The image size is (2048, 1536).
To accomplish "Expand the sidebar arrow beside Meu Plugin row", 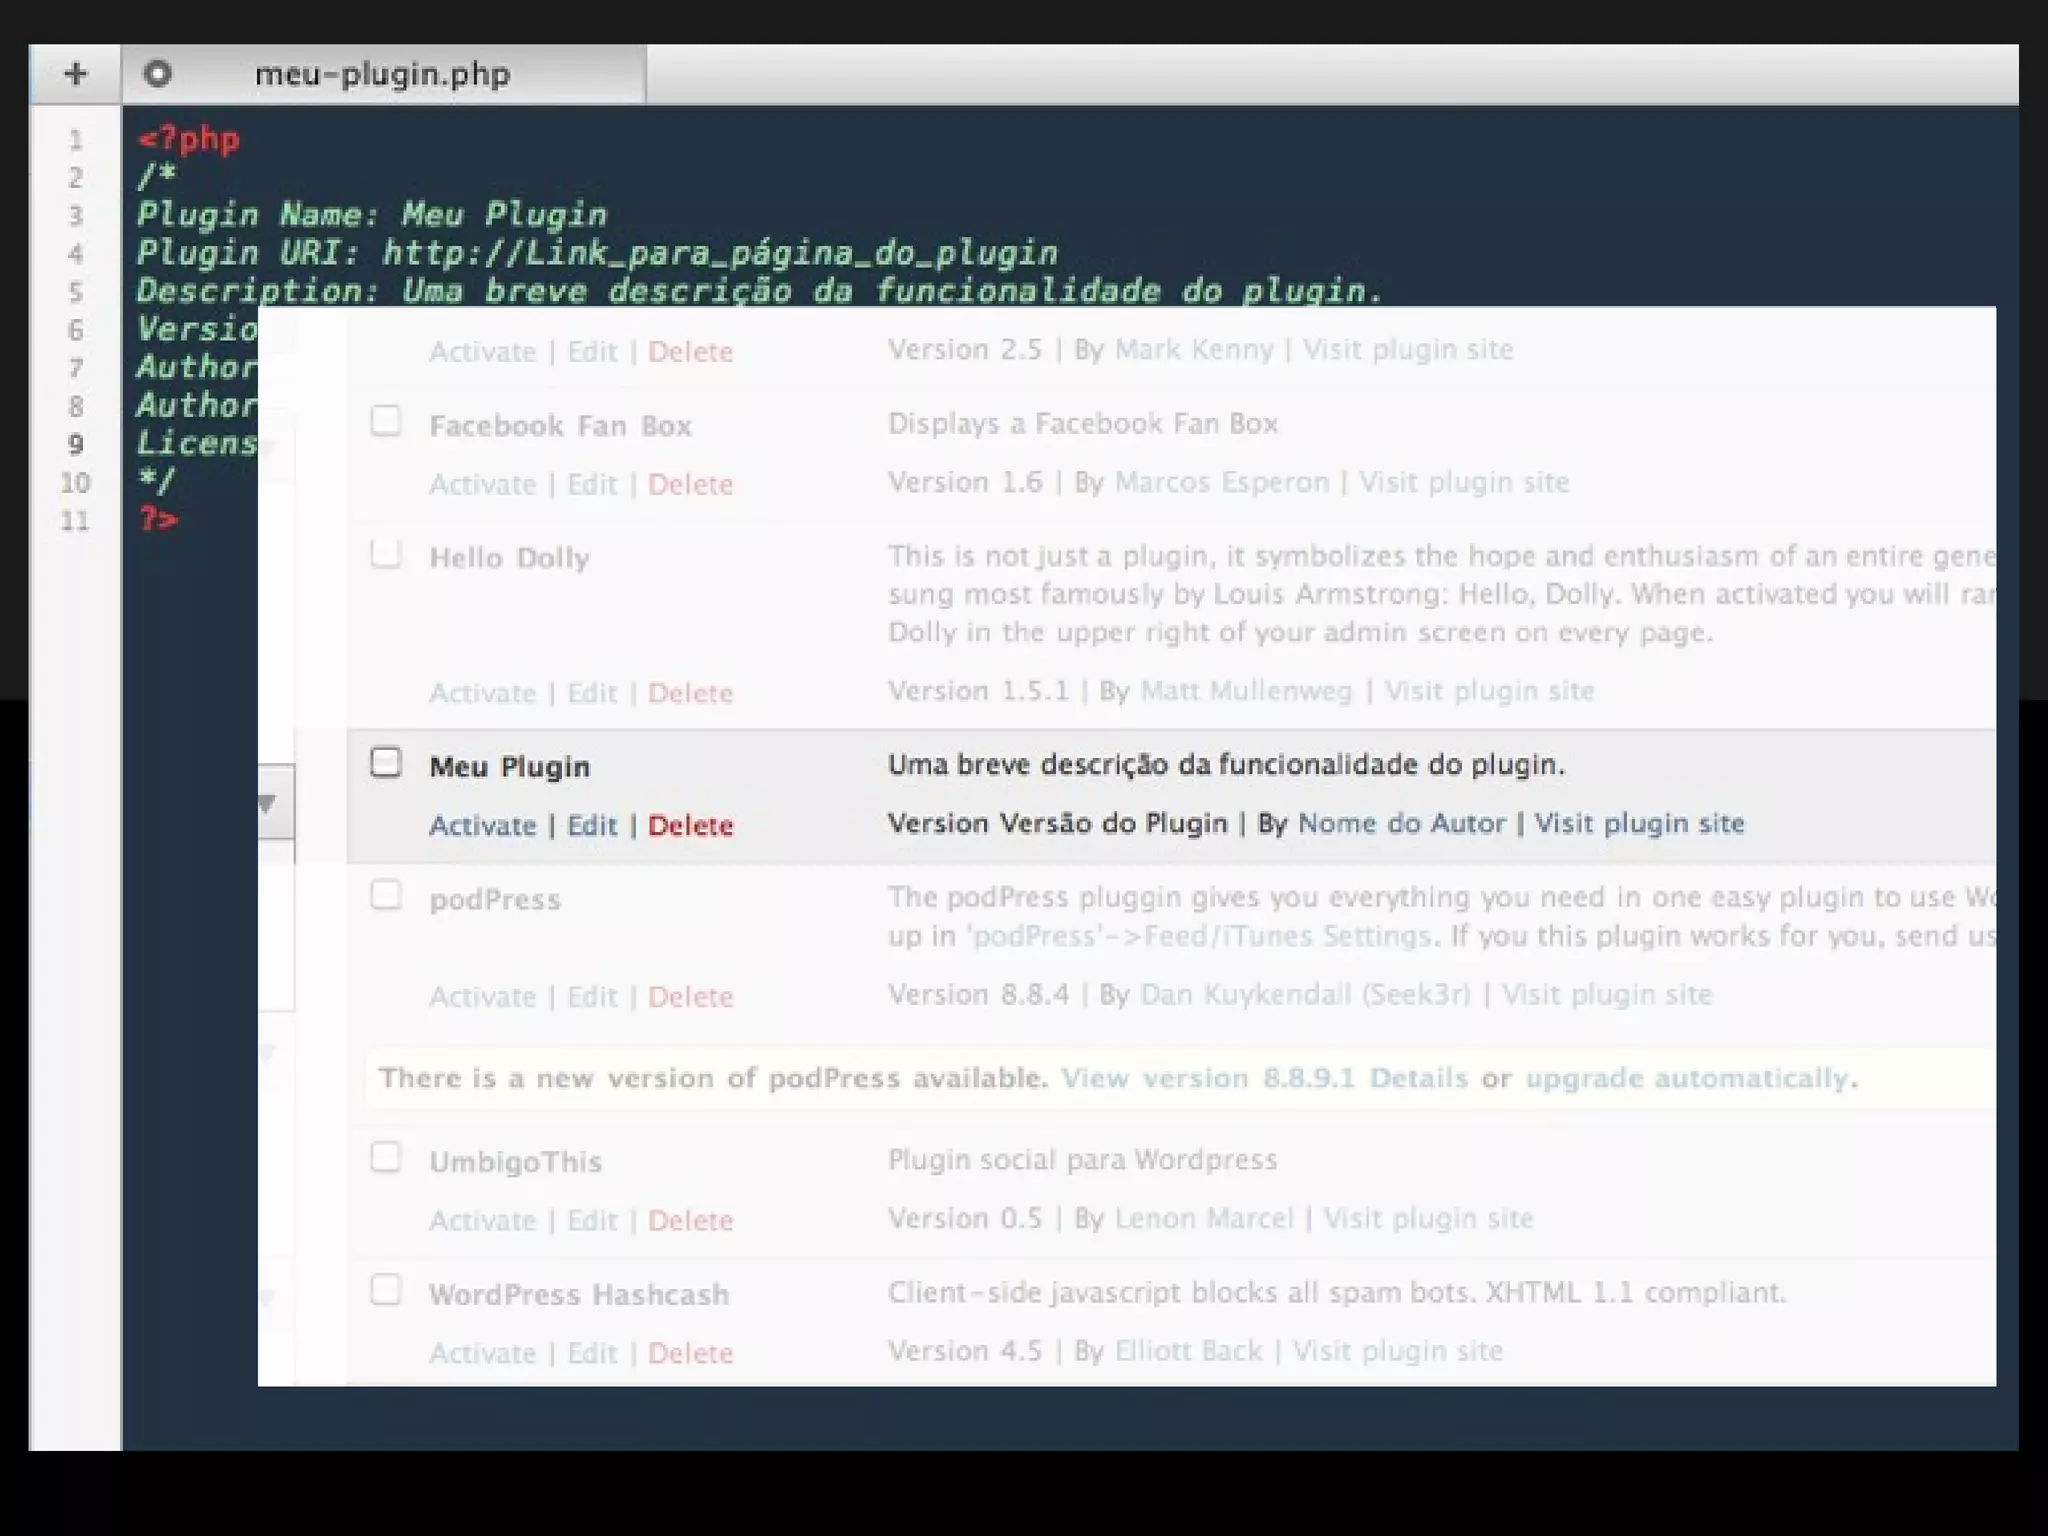I will (267, 803).
